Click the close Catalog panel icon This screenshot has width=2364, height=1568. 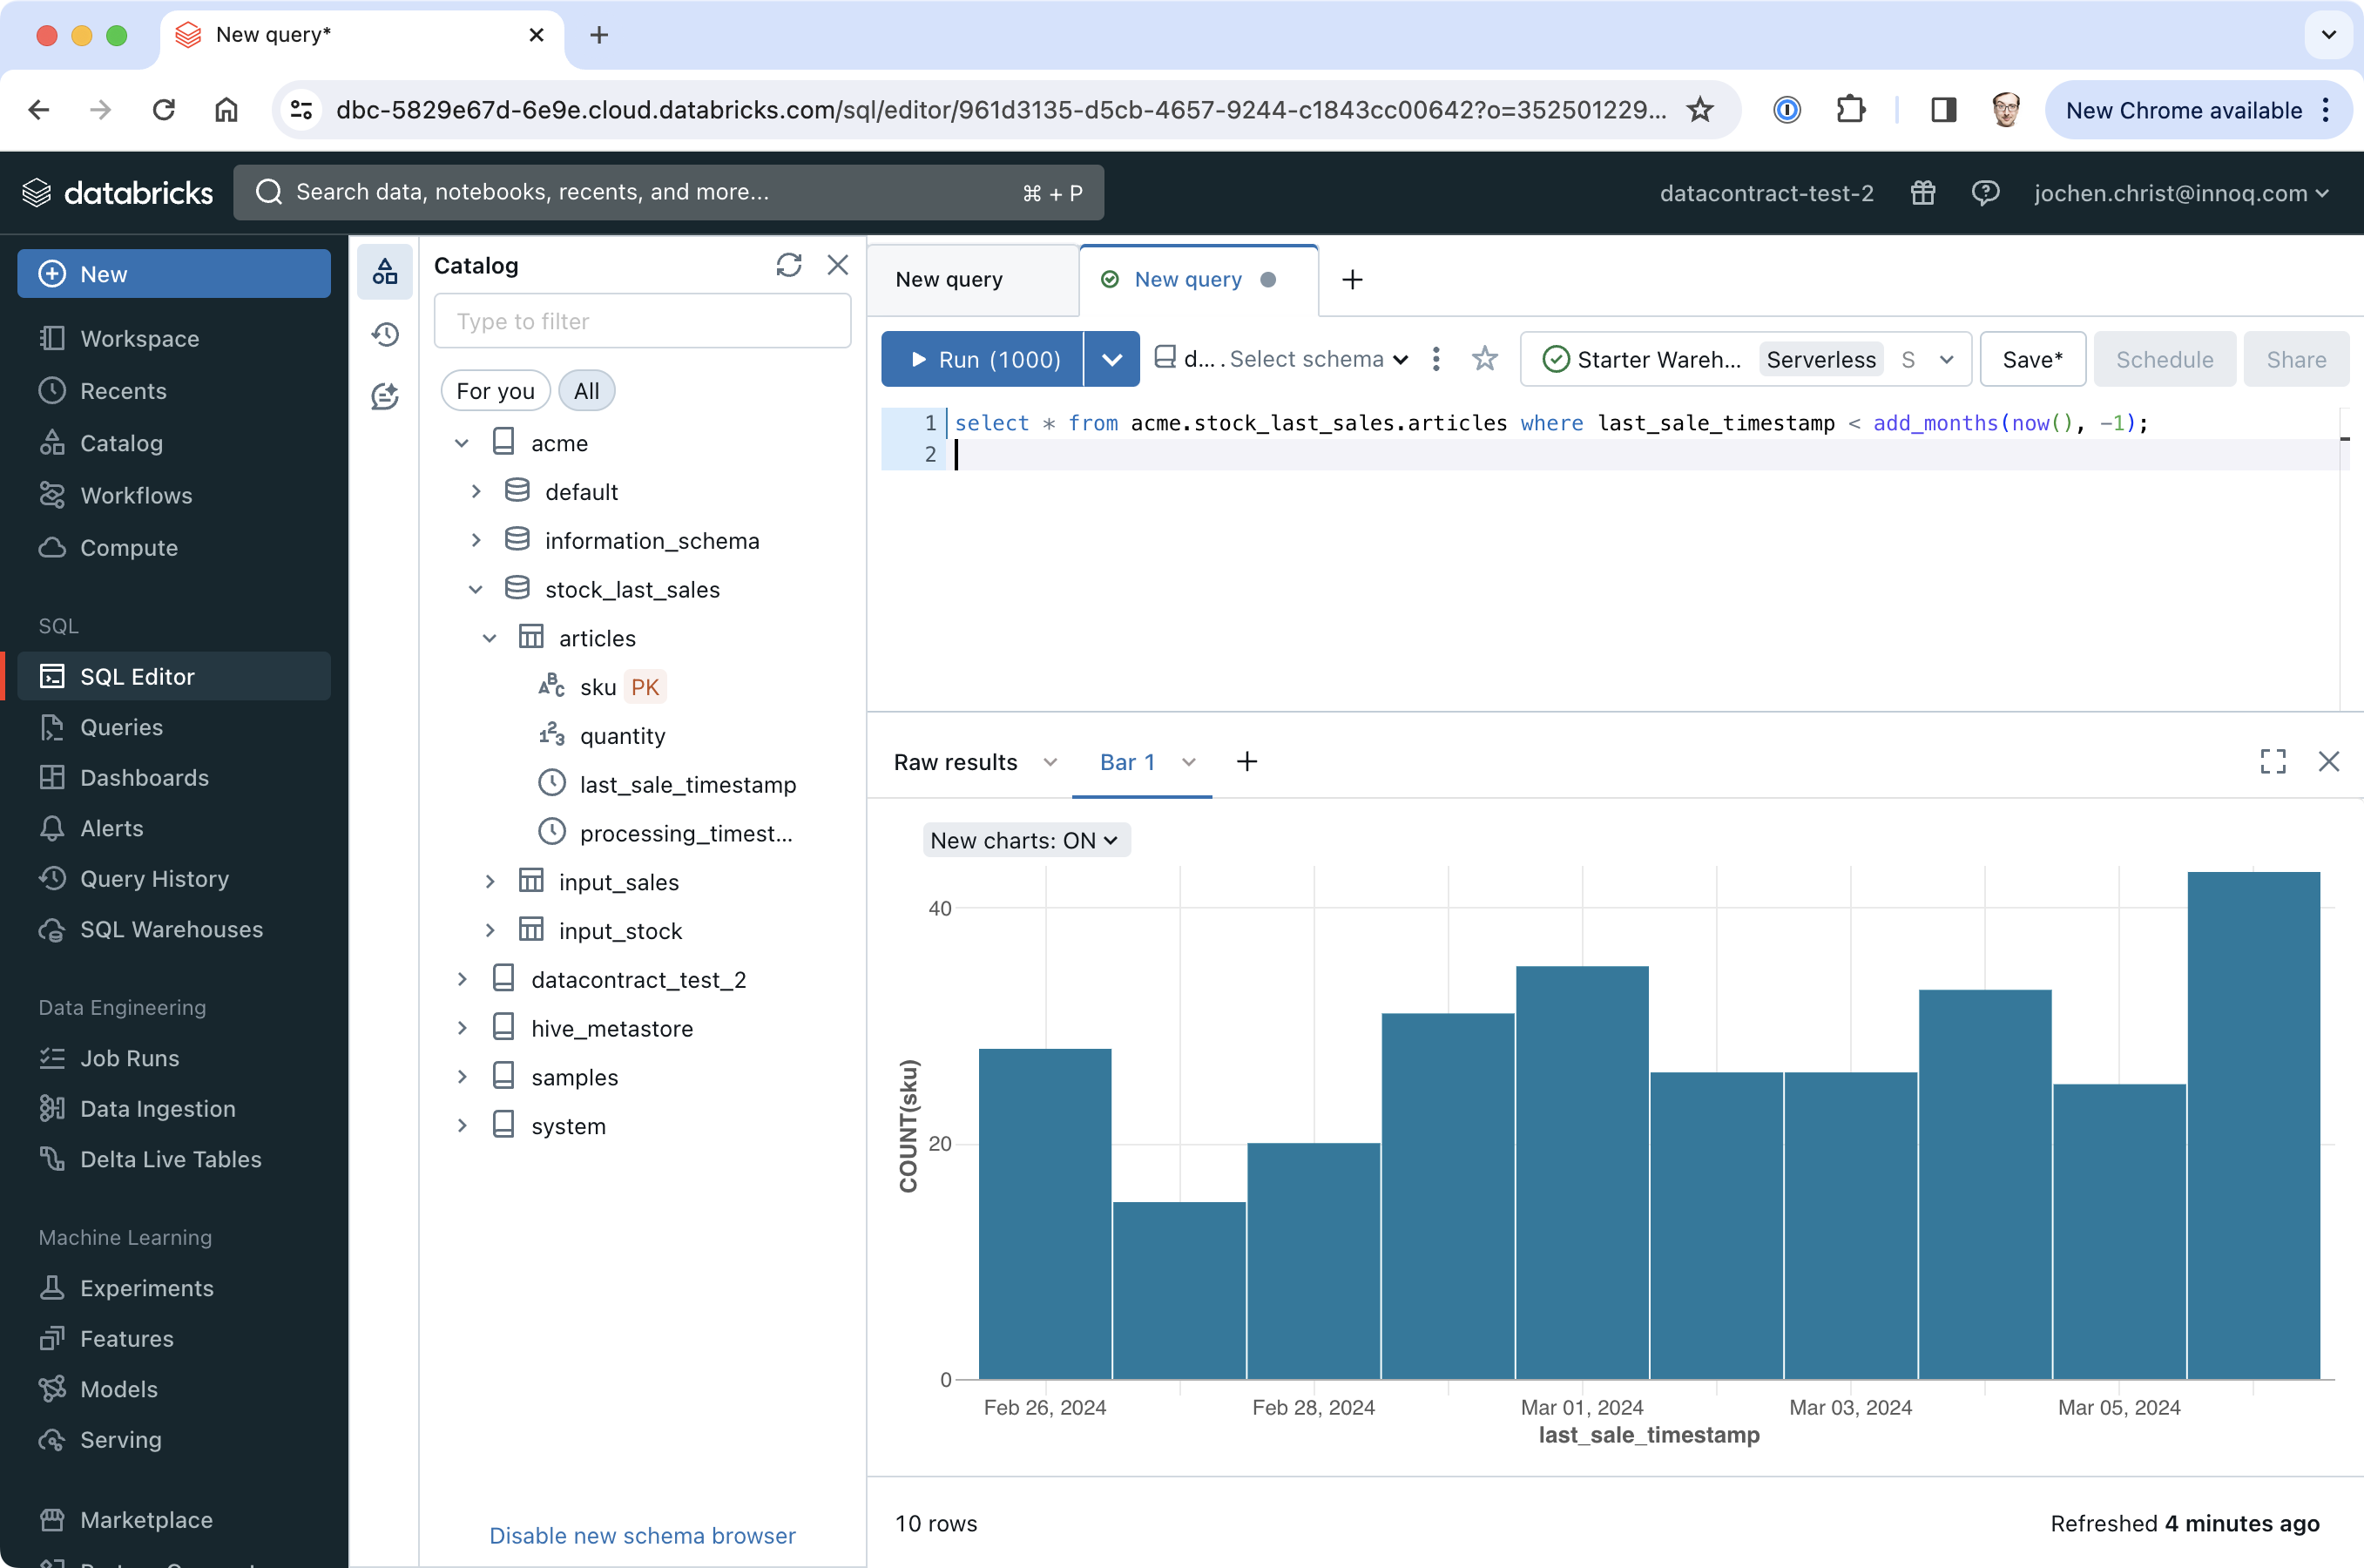(838, 264)
